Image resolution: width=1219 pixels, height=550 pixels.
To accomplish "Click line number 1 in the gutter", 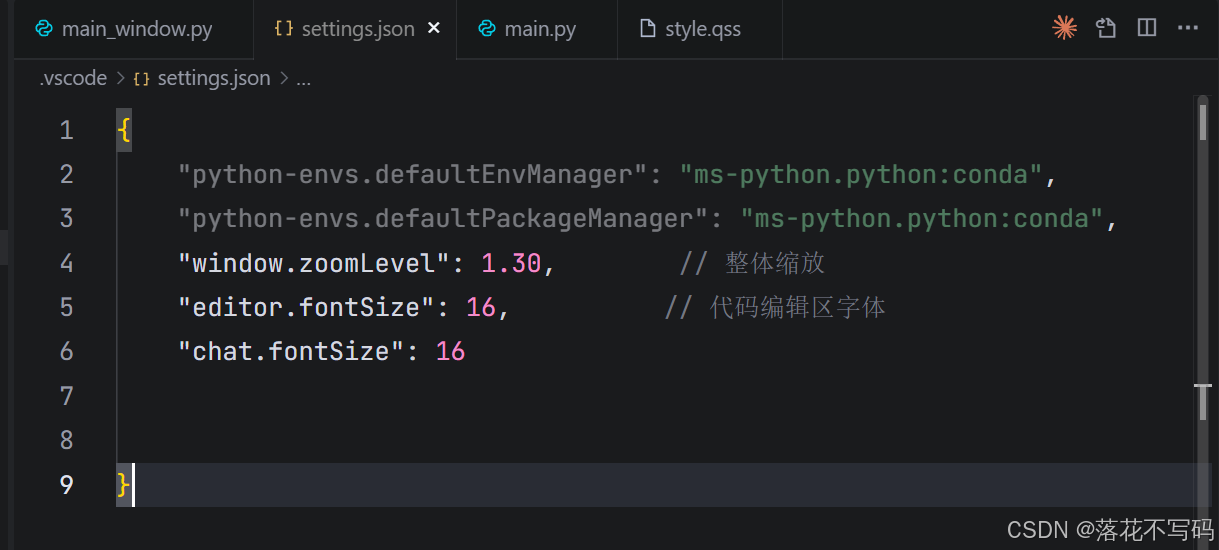I will [66, 130].
